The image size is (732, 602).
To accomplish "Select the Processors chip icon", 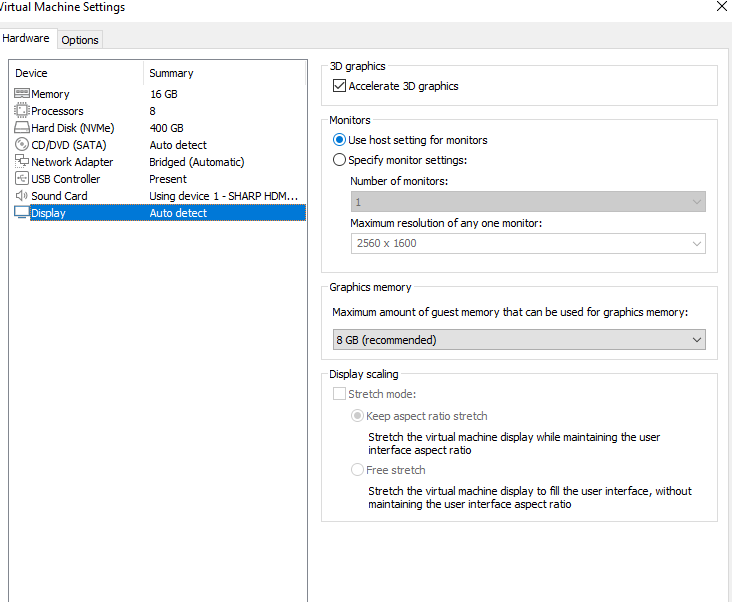I will click(x=22, y=111).
